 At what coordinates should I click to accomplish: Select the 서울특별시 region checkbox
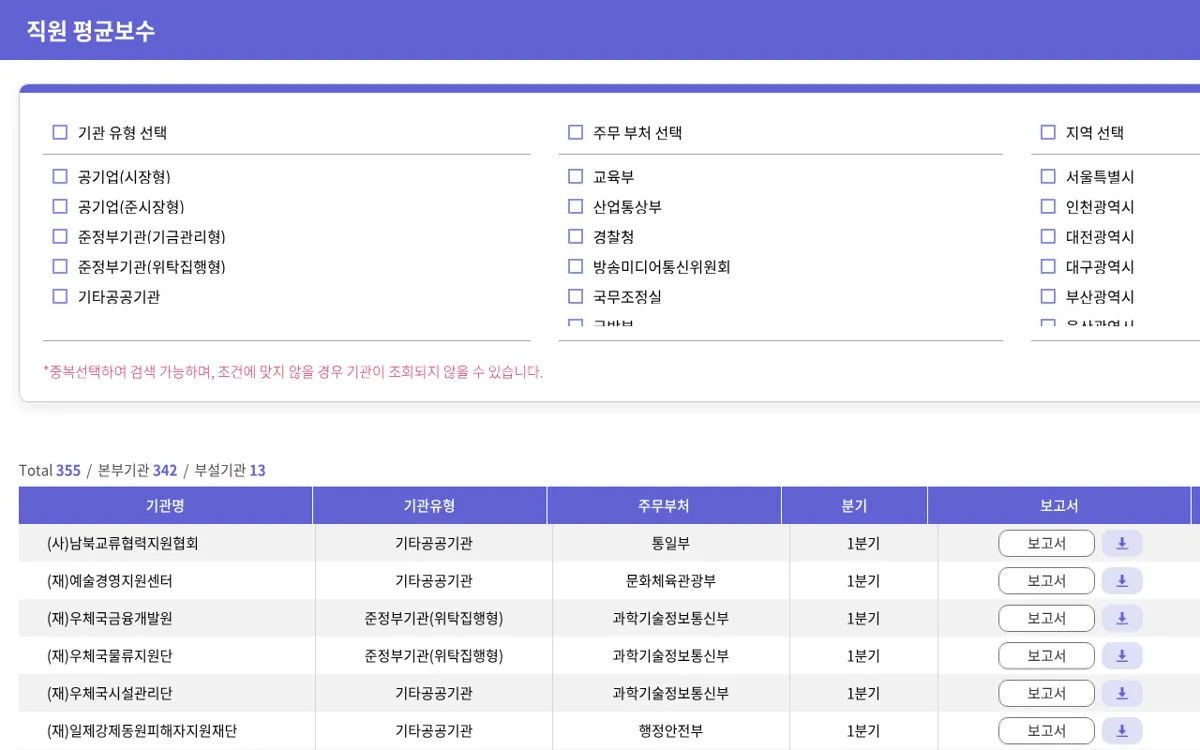click(x=1048, y=177)
